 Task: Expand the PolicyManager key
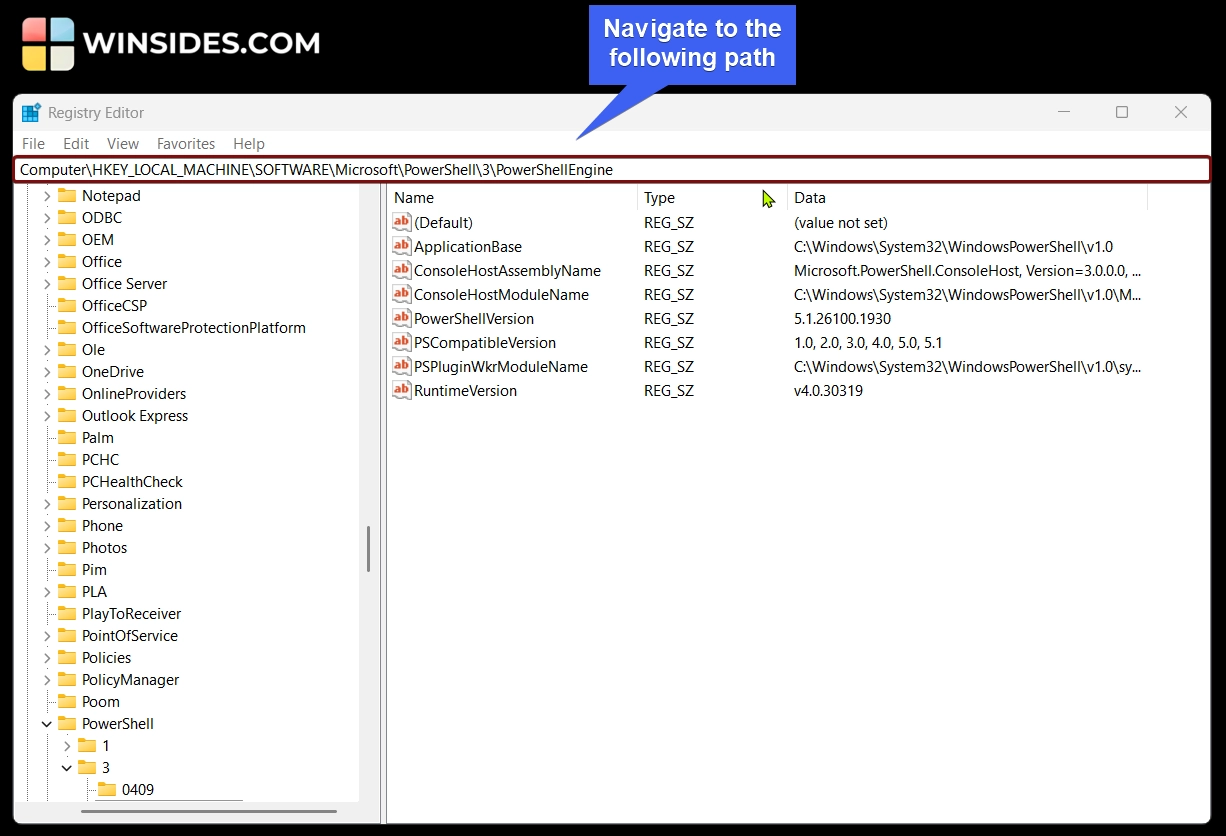point(47,680)
